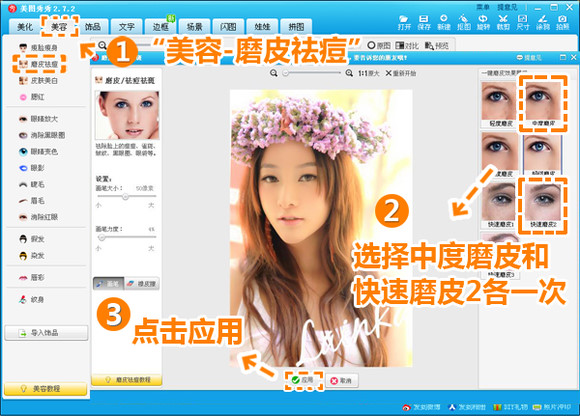580x416 pixels.
Task: Choose the 睫毛 eyelash tool
Action: point(32,184)
